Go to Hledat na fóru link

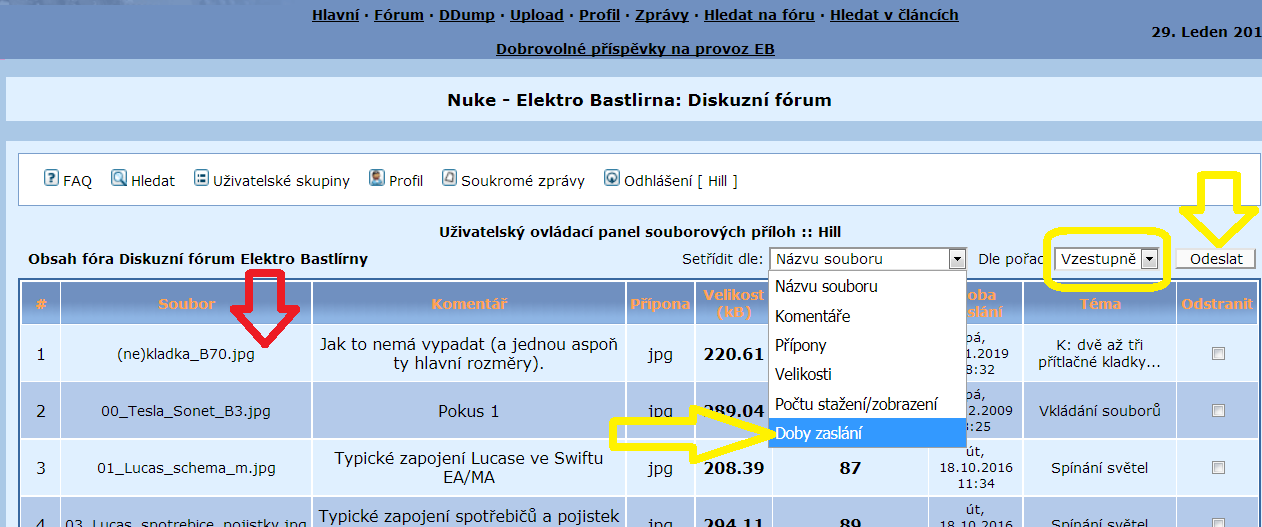pos(761,15)
